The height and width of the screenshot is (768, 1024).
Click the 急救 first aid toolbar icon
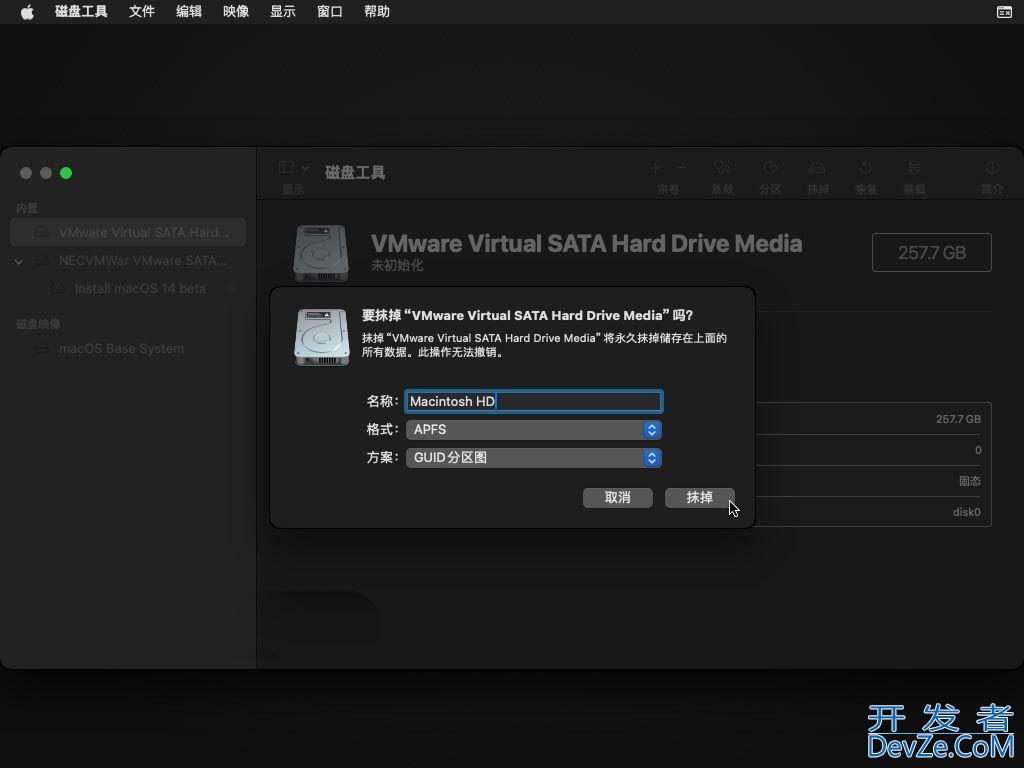(722, 168)
